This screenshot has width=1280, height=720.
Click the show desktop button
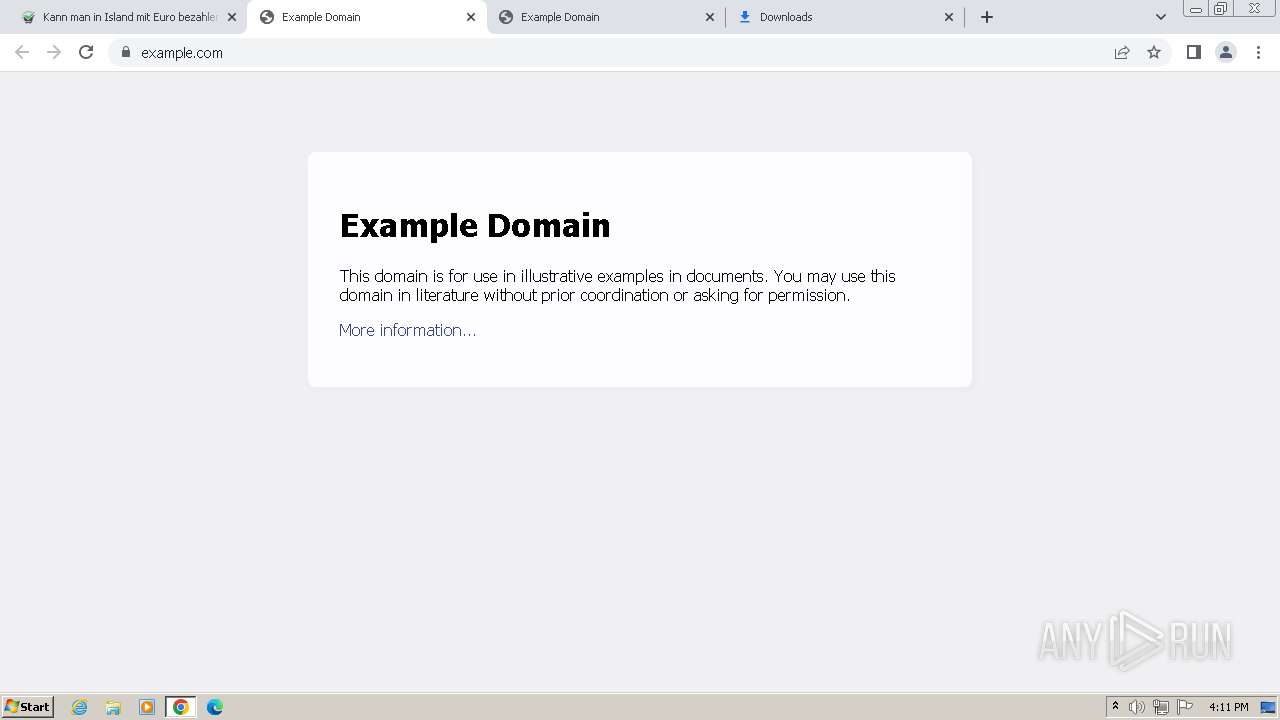pos(1268,707)
